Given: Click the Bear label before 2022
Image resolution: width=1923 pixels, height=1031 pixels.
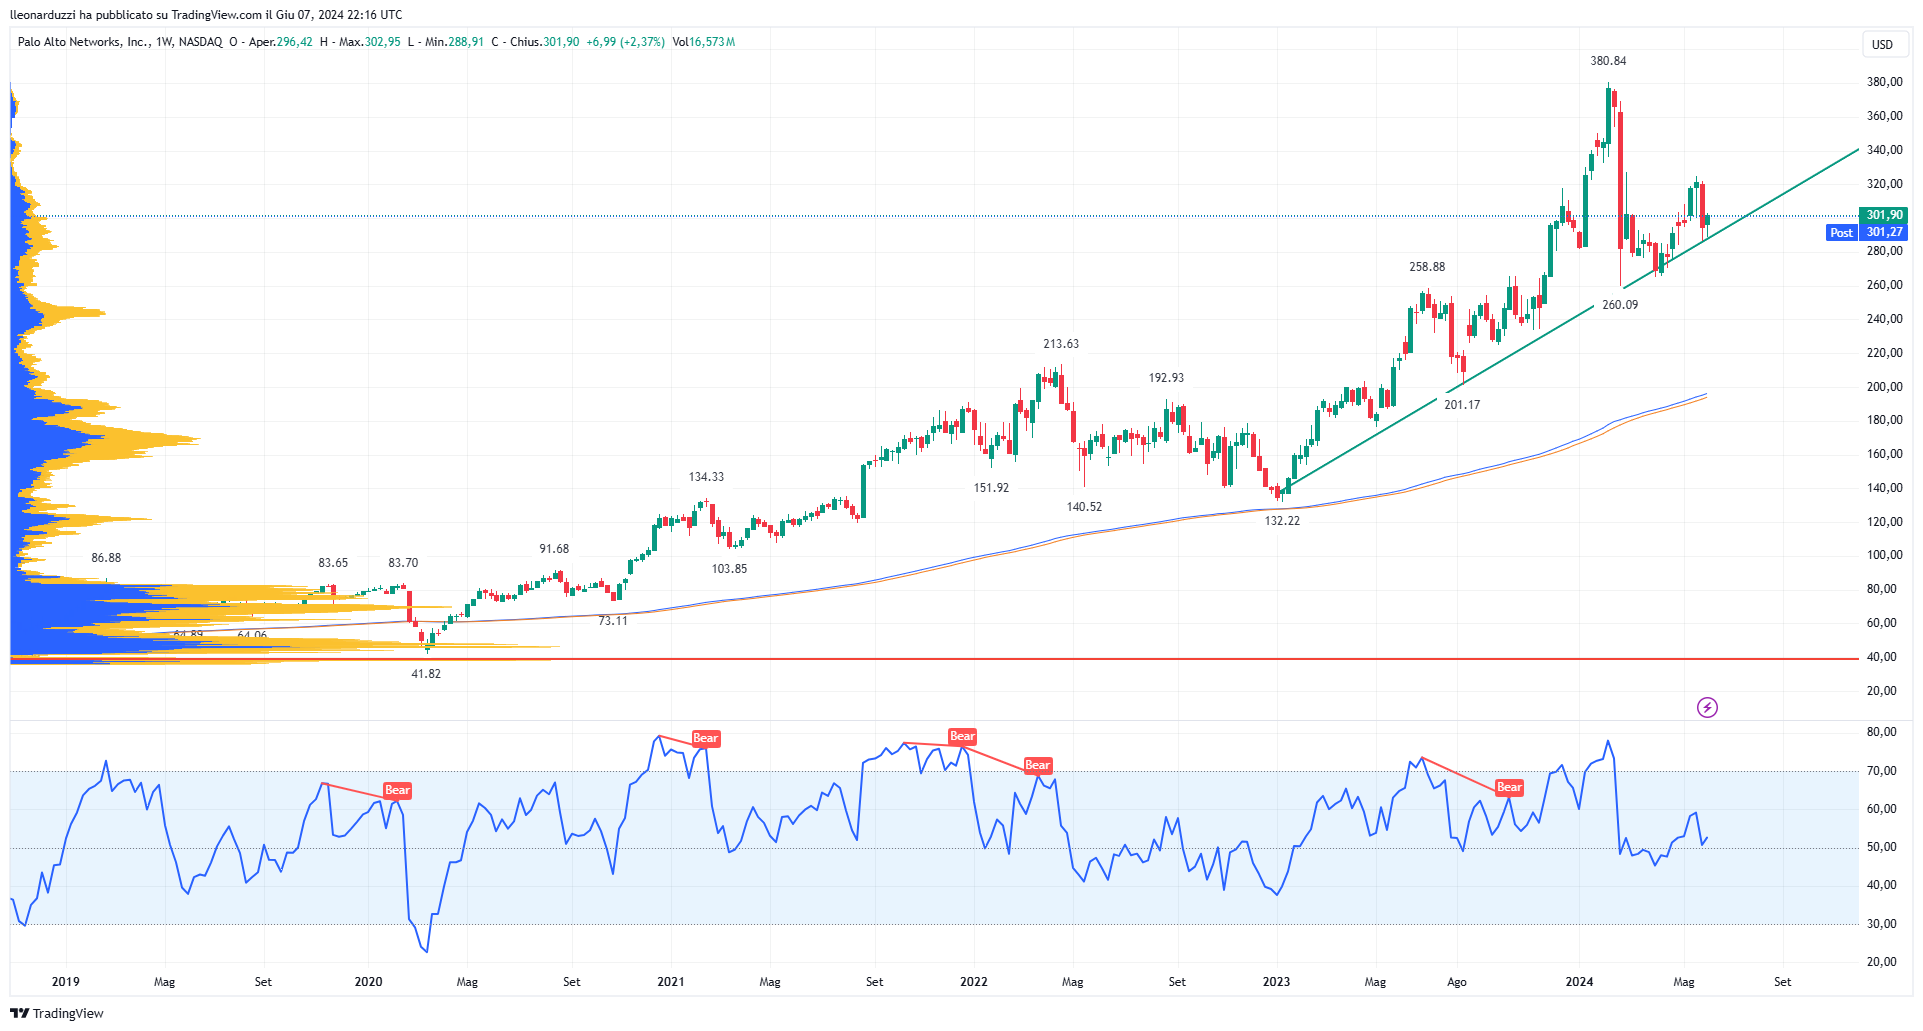Looking at the screenshot, I should (x=962, y=736).
